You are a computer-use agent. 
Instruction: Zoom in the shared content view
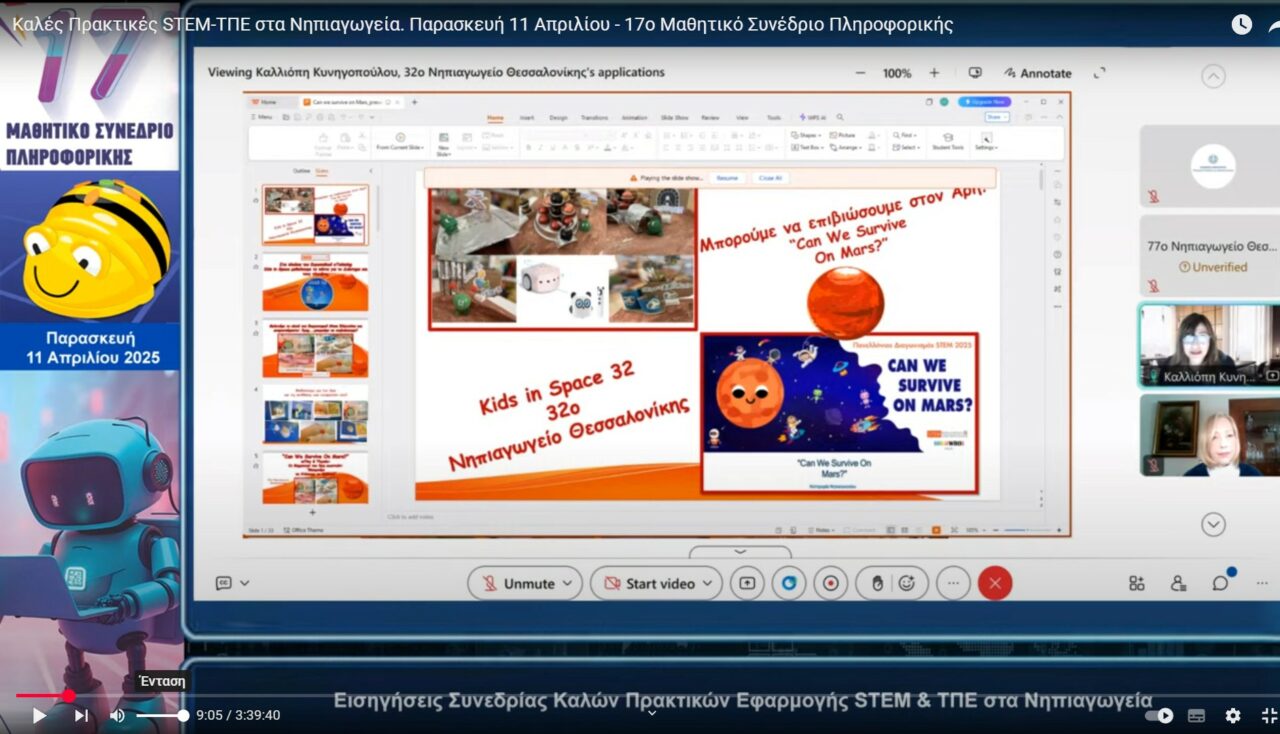pos(934,73)
